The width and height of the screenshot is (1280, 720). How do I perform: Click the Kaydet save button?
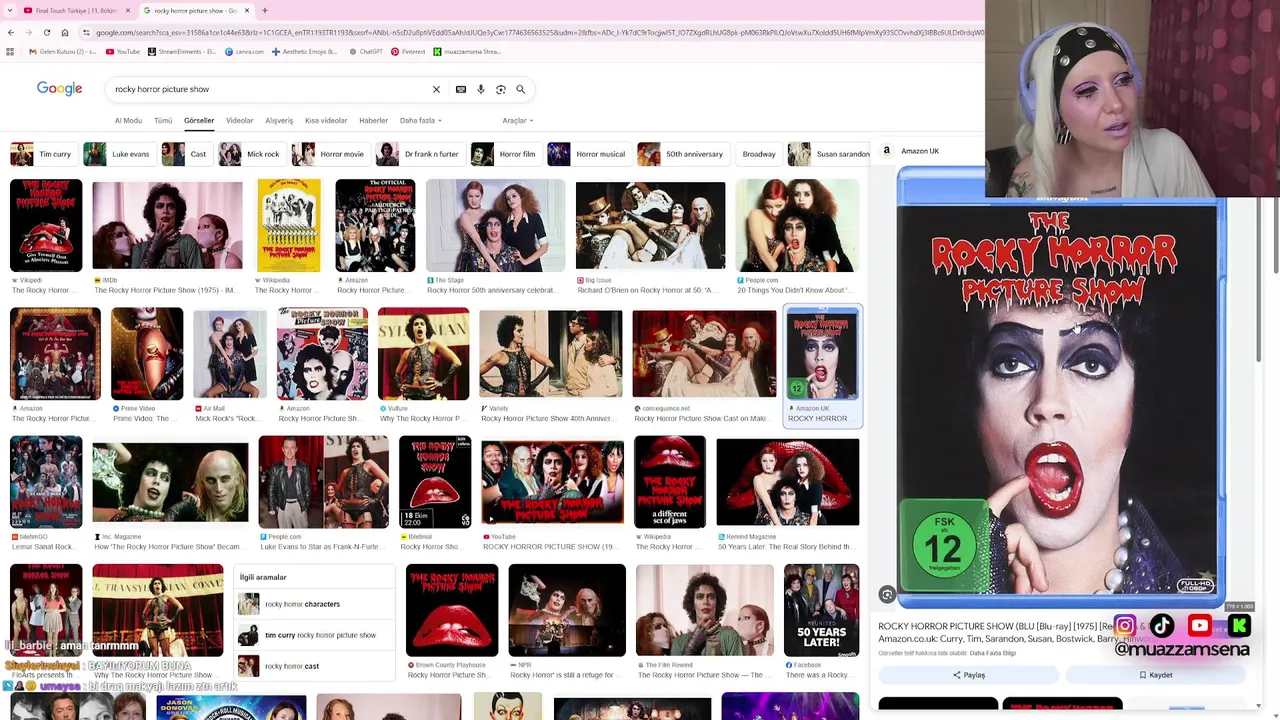tap(1155, 675)
